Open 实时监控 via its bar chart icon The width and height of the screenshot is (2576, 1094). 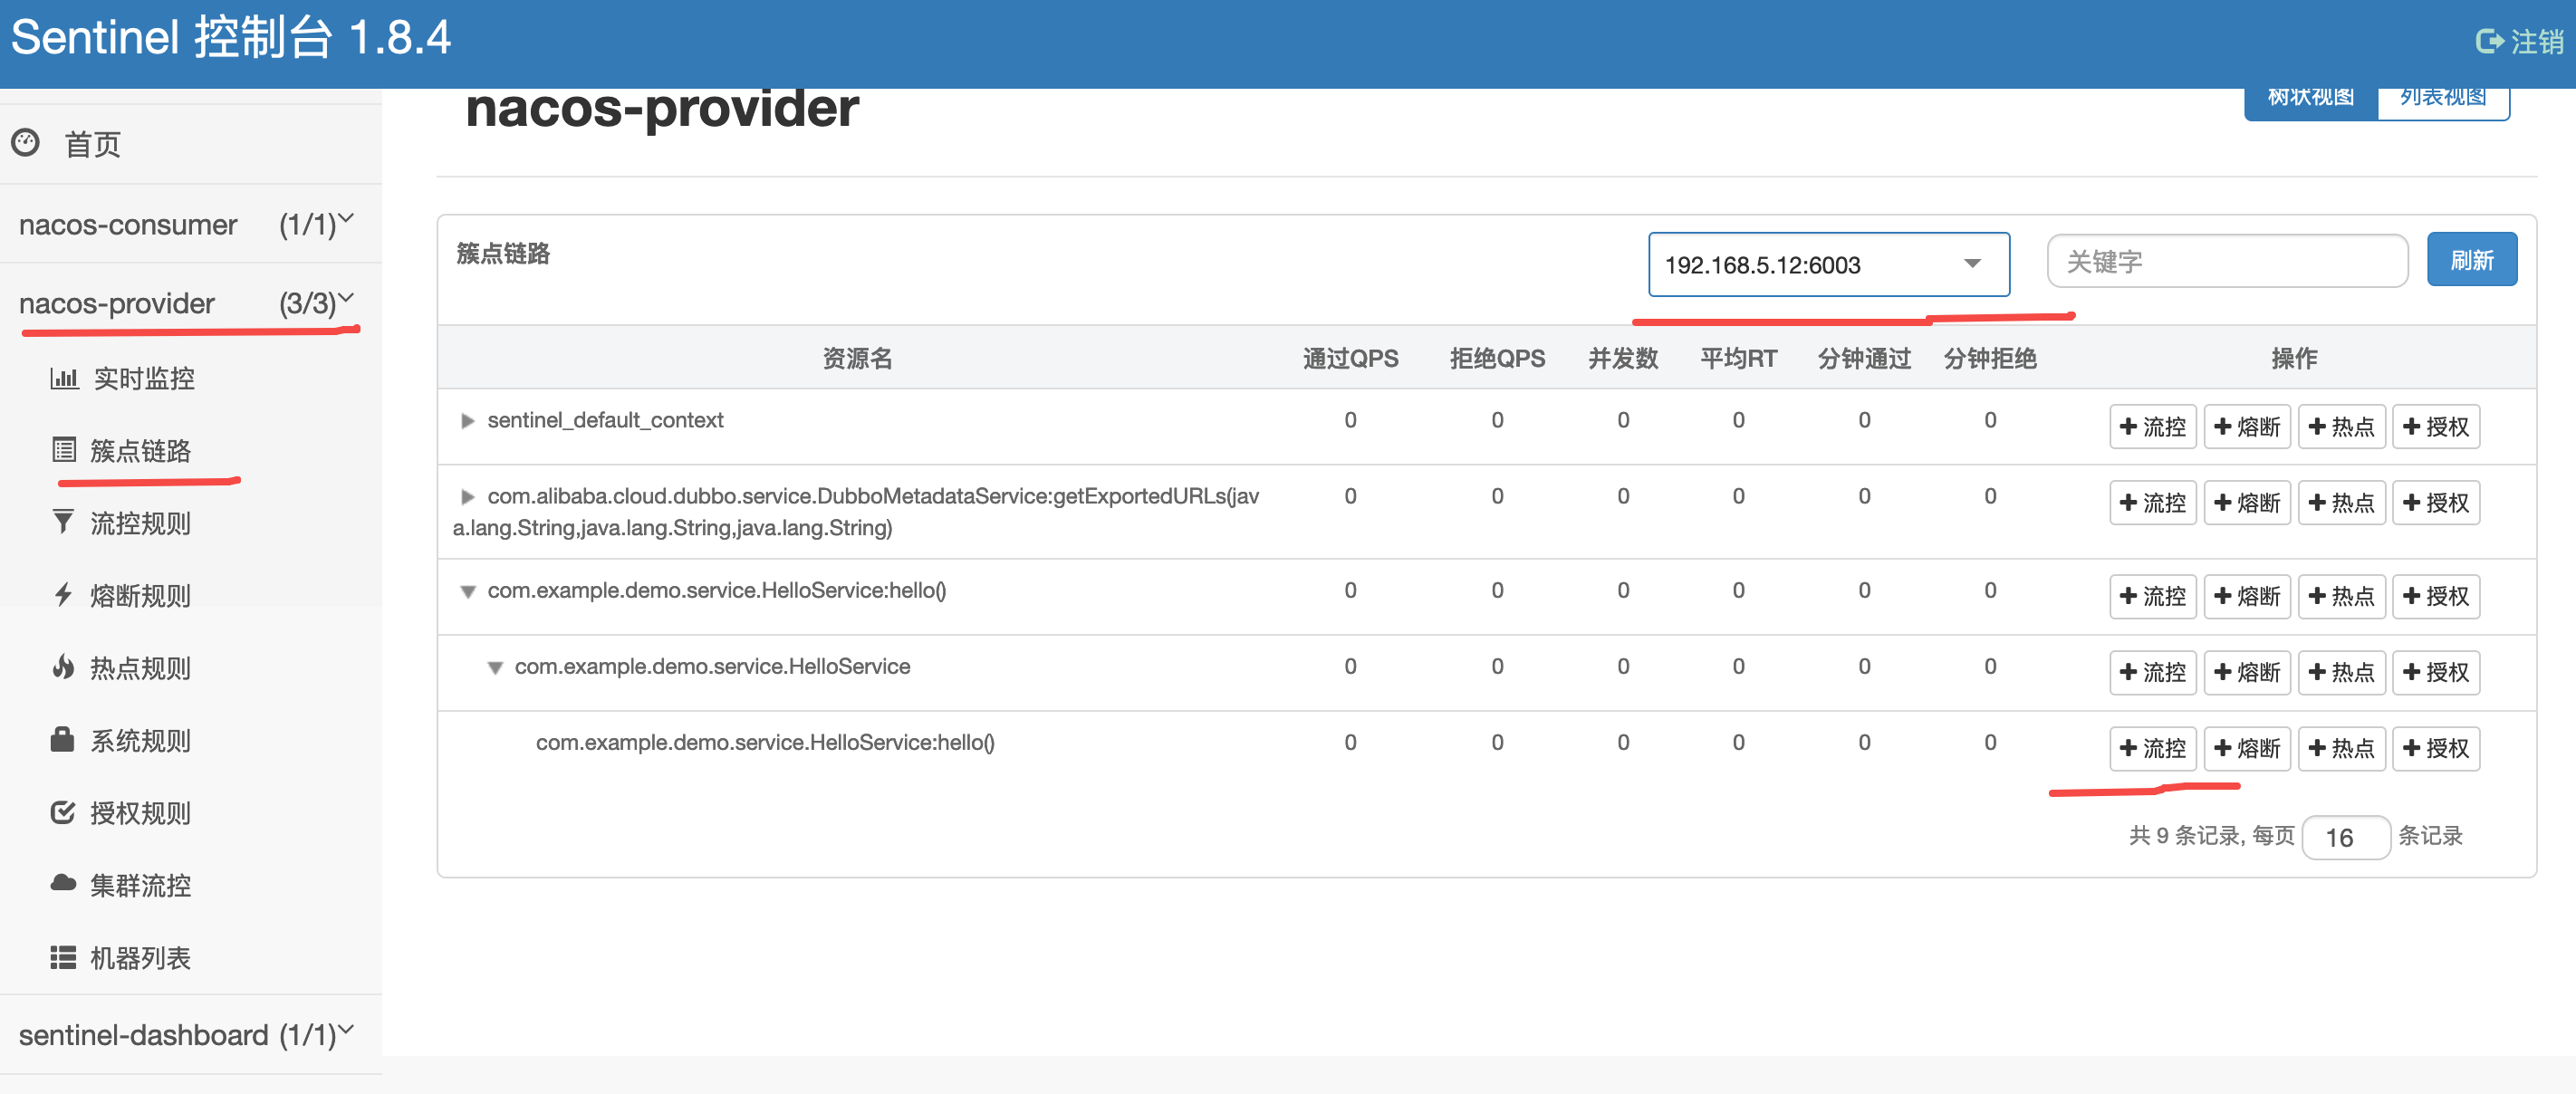[x=64, y=378]
